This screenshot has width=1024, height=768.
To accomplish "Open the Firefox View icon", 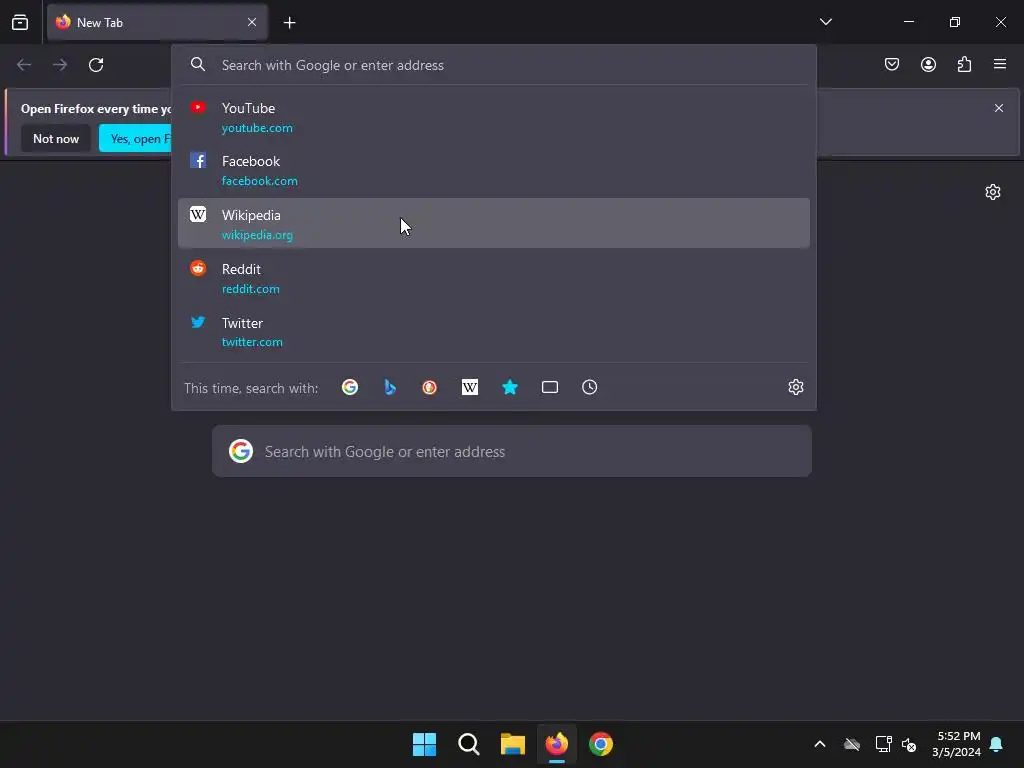I will 20,22.
